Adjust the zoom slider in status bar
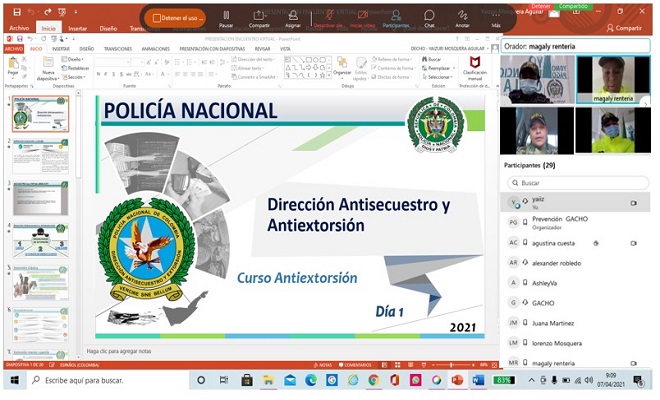Screen dimensions: 660x400 pos(454,365)
